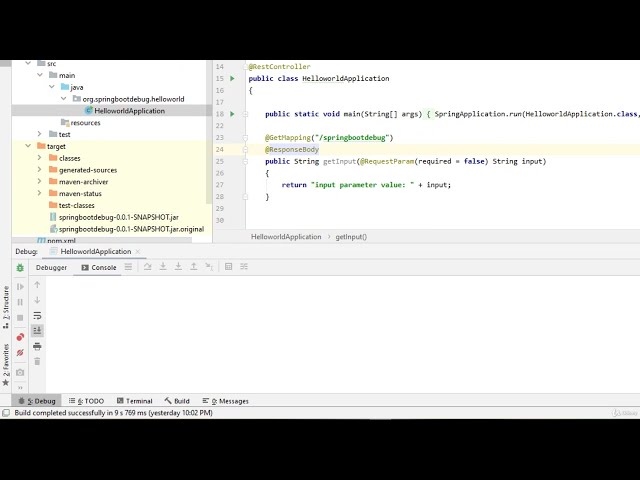Click the project tree horizontal scrollbar
The image size is (640, 480).
click(102, 240)
